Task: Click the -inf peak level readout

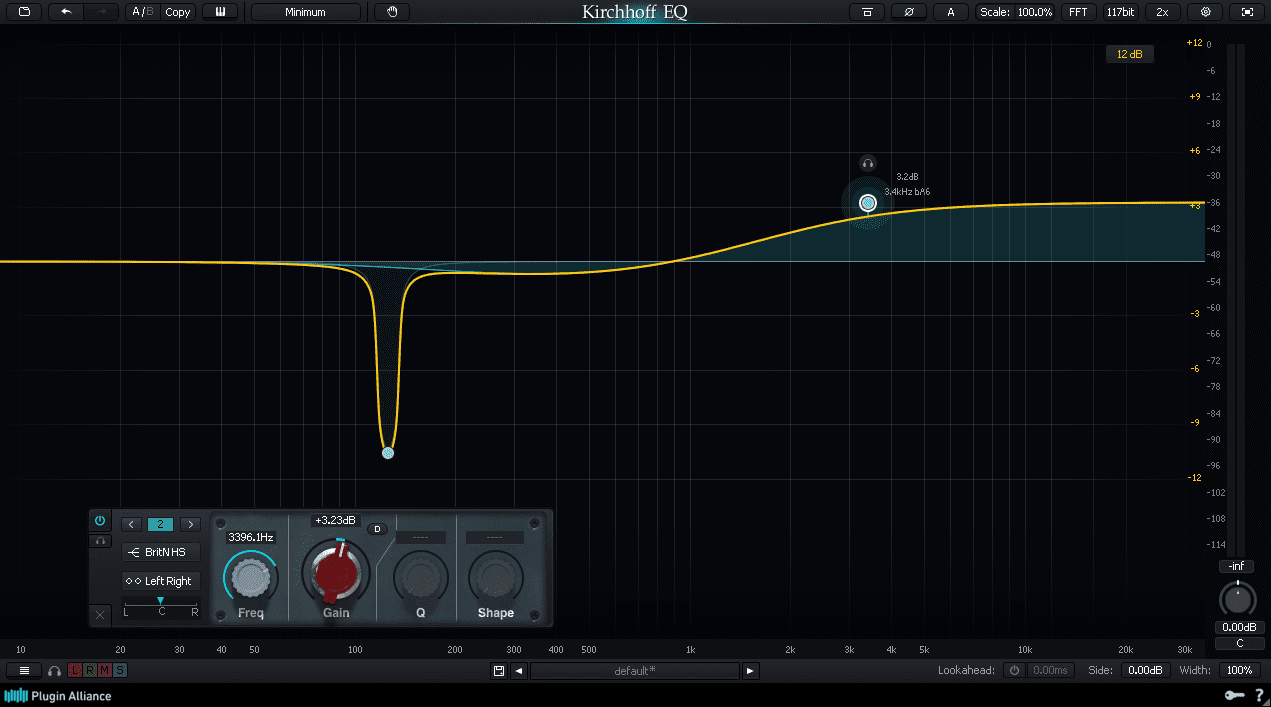Action: click(1237, 567)
